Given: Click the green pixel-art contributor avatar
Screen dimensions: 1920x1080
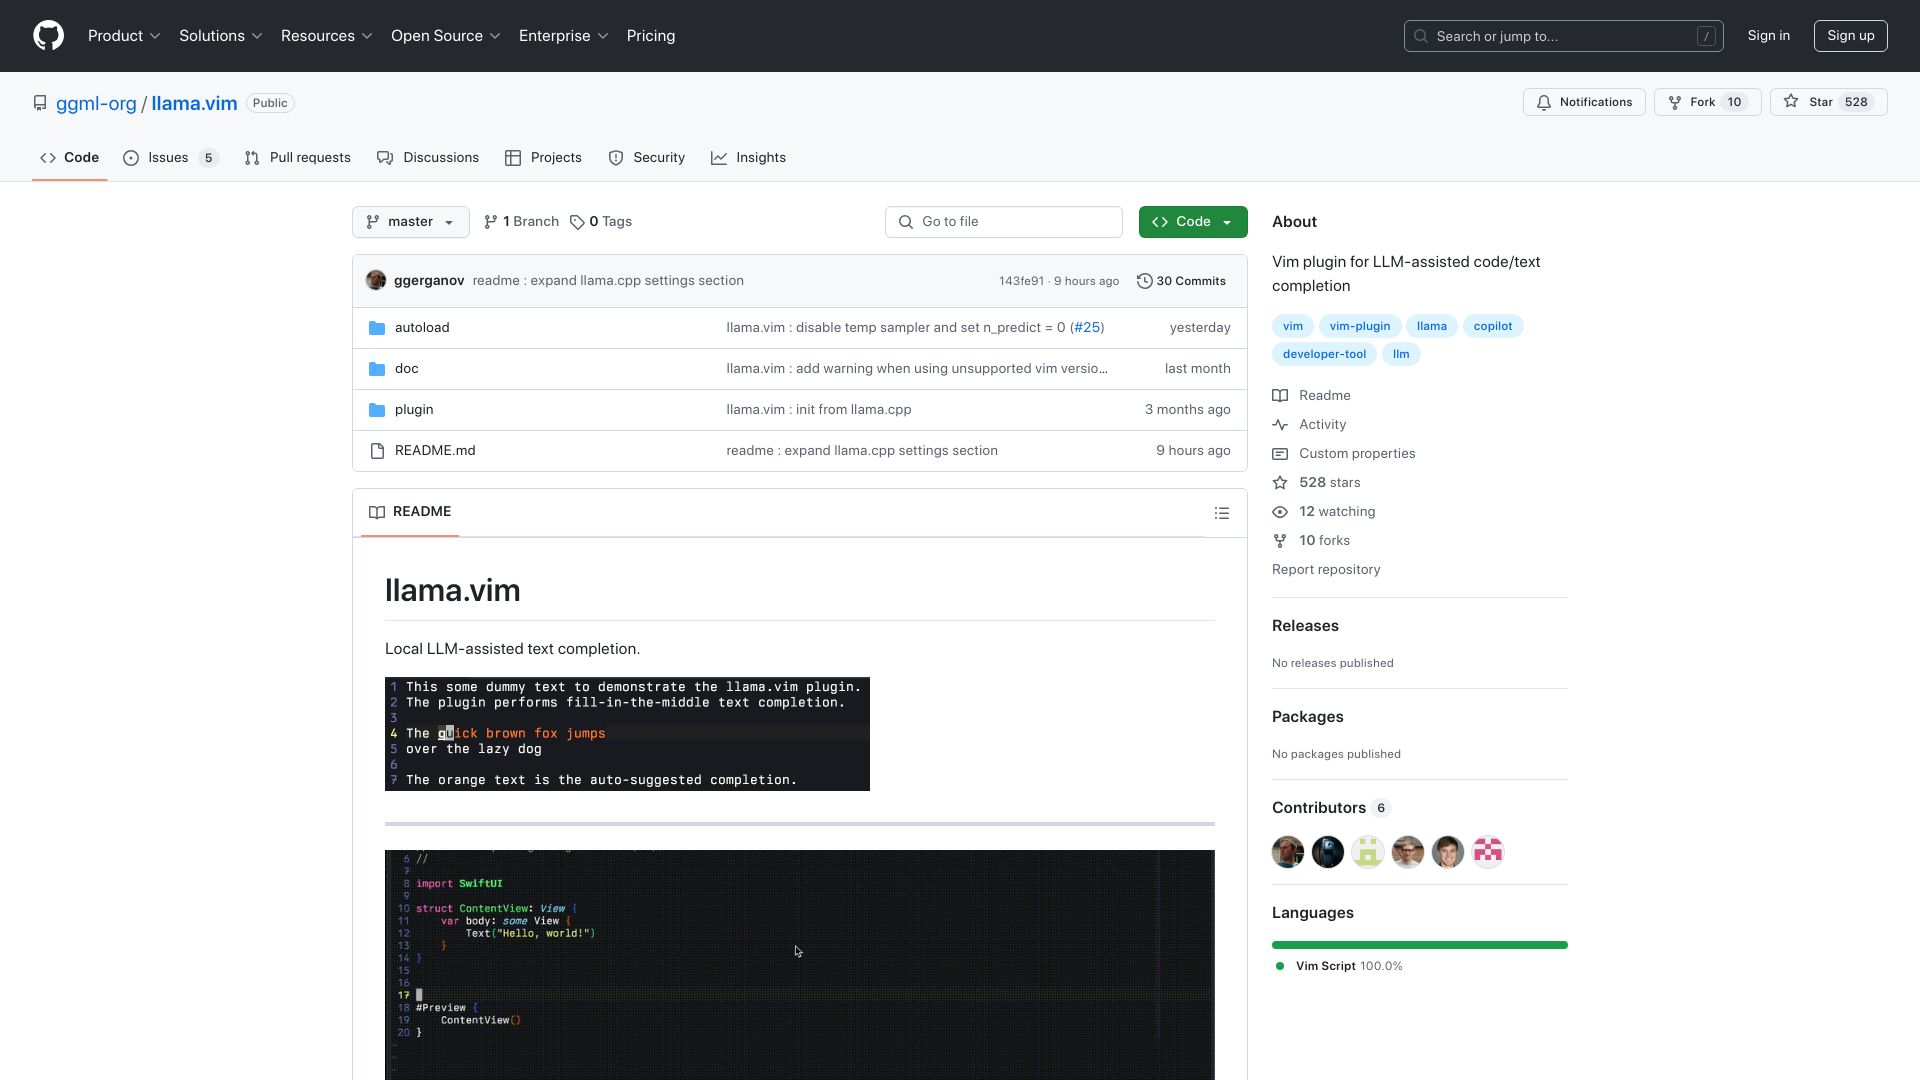Looking at the screenshot, I should 1368,852.
